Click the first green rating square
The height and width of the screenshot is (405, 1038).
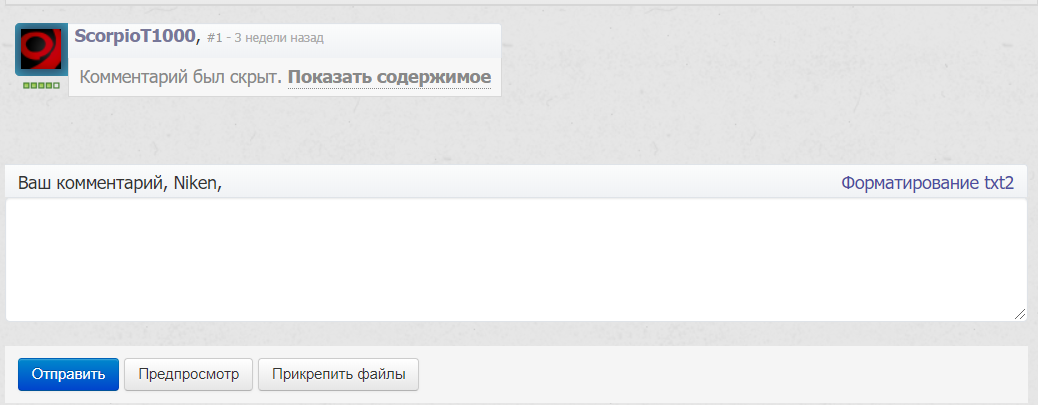(x=26, y=85)
